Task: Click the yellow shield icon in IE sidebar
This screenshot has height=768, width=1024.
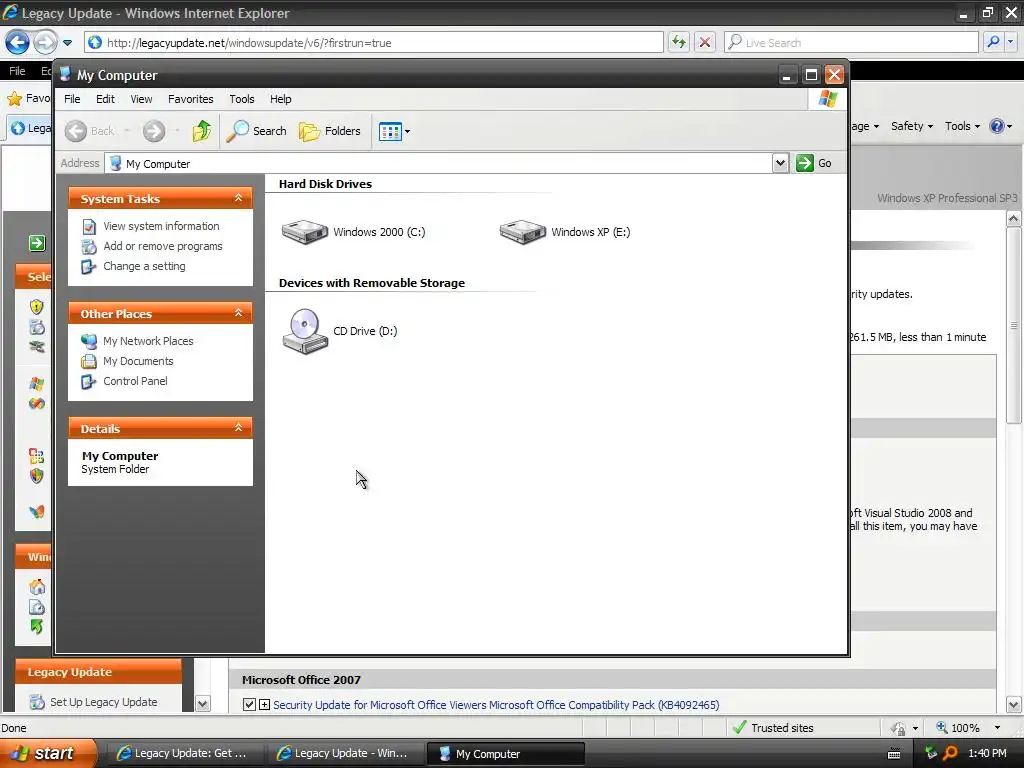Action: 37,306
